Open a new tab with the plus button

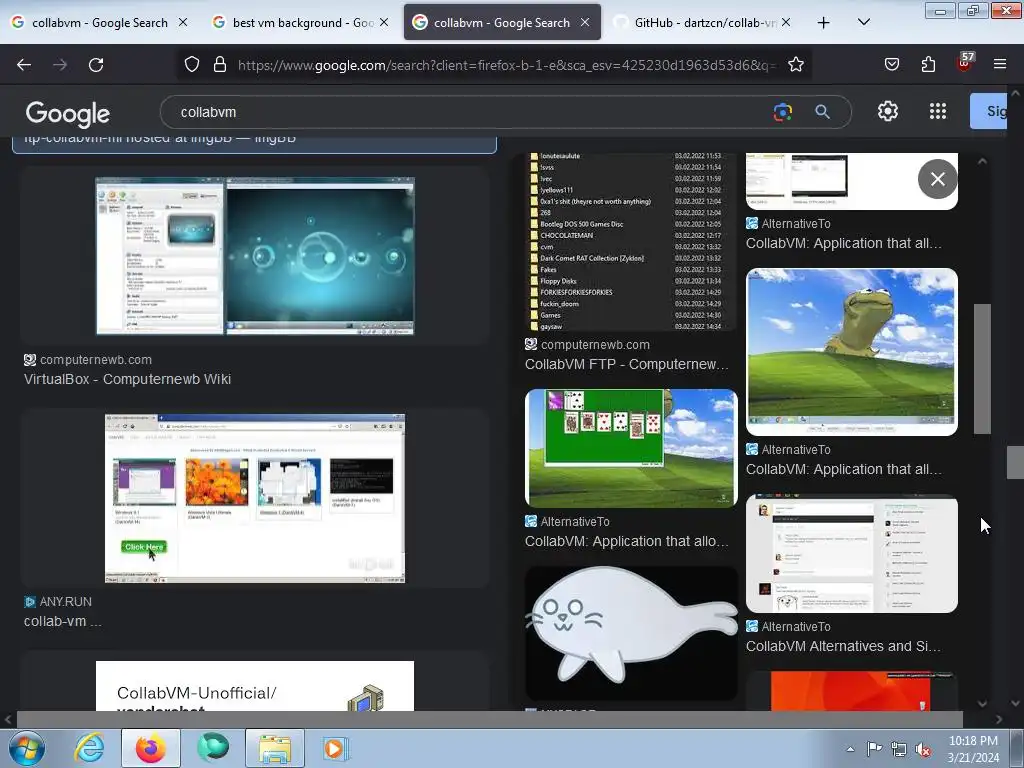point(824,22)
